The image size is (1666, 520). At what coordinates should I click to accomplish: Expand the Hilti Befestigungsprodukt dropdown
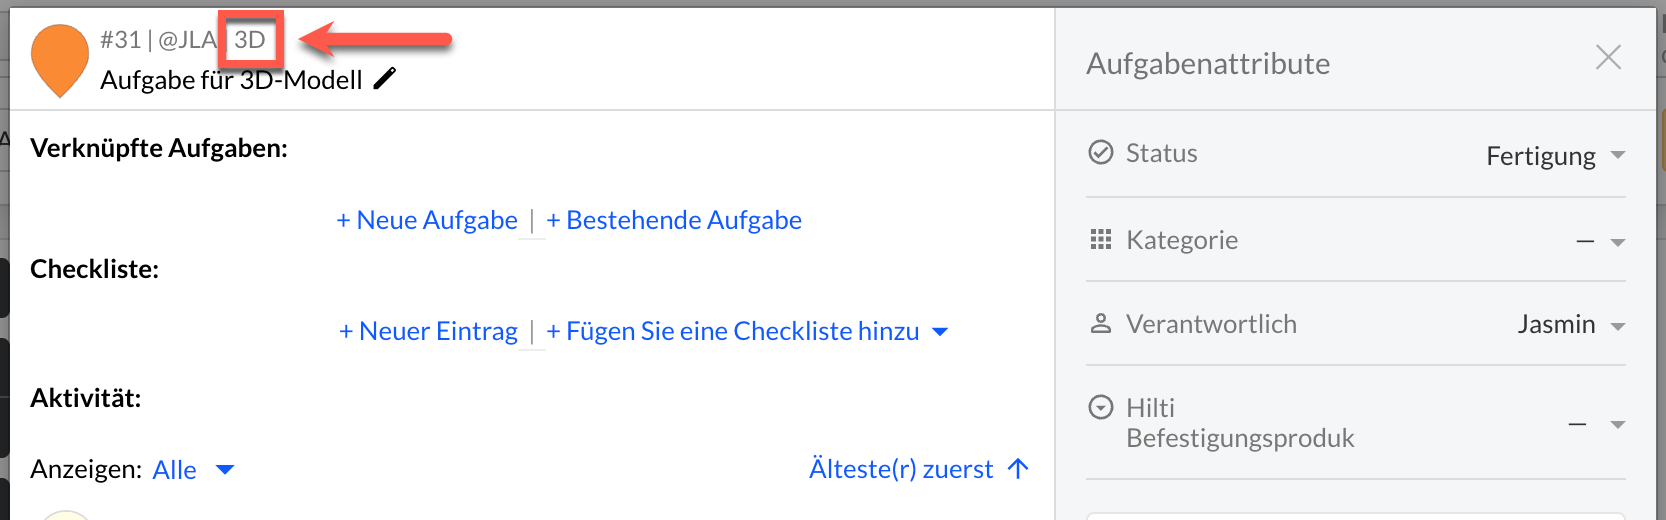(x=1617, y=425)
